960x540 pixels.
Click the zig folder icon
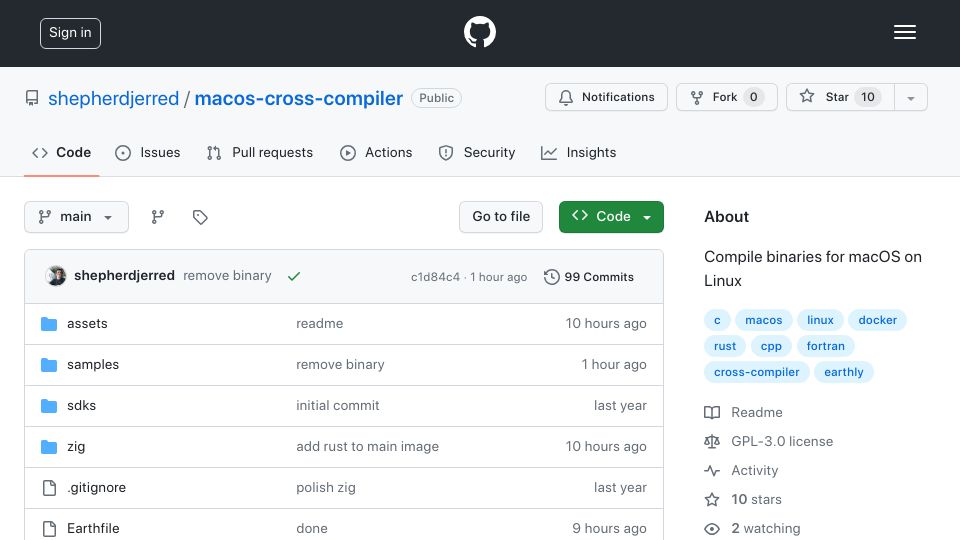[49, 447]
